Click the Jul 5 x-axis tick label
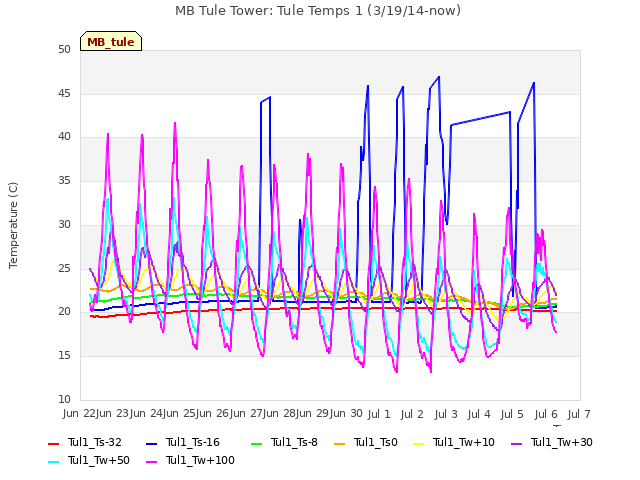This screenshot has width=640, height=480. [512, 415]
